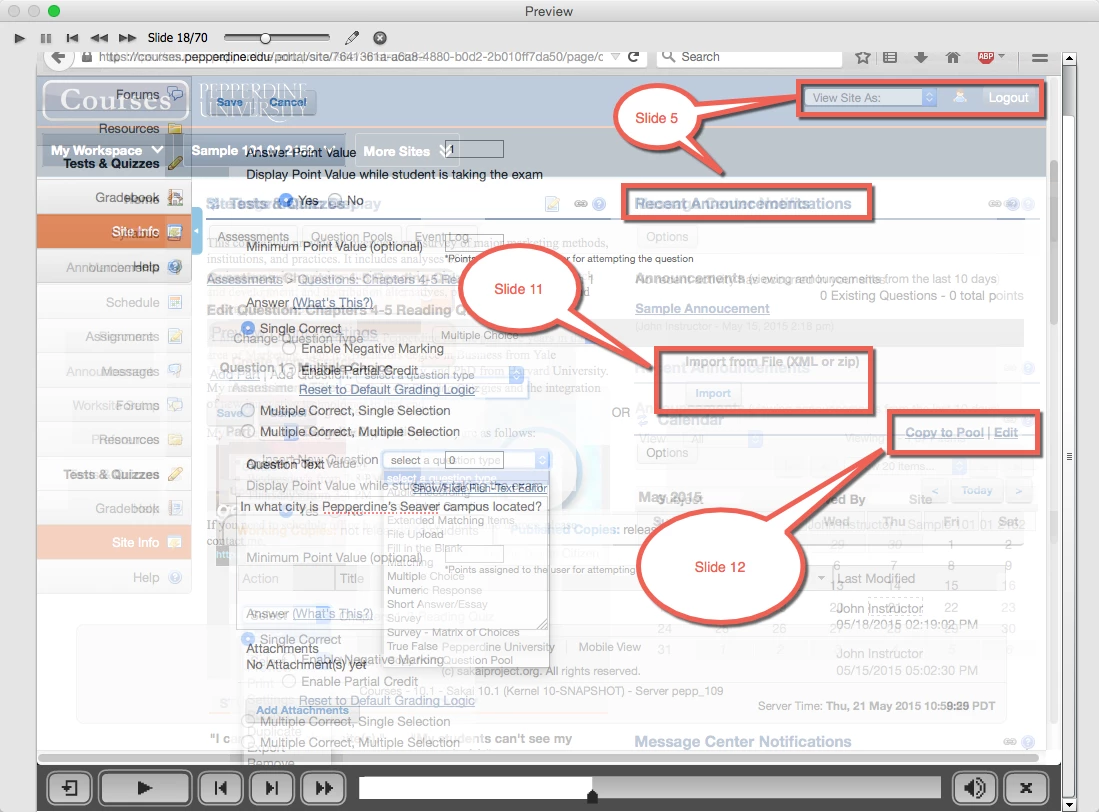Image resolution: width=1099 pixels, height=812 pixels.
Task: Click the Today button on the calendar
Action: (976, 490)
